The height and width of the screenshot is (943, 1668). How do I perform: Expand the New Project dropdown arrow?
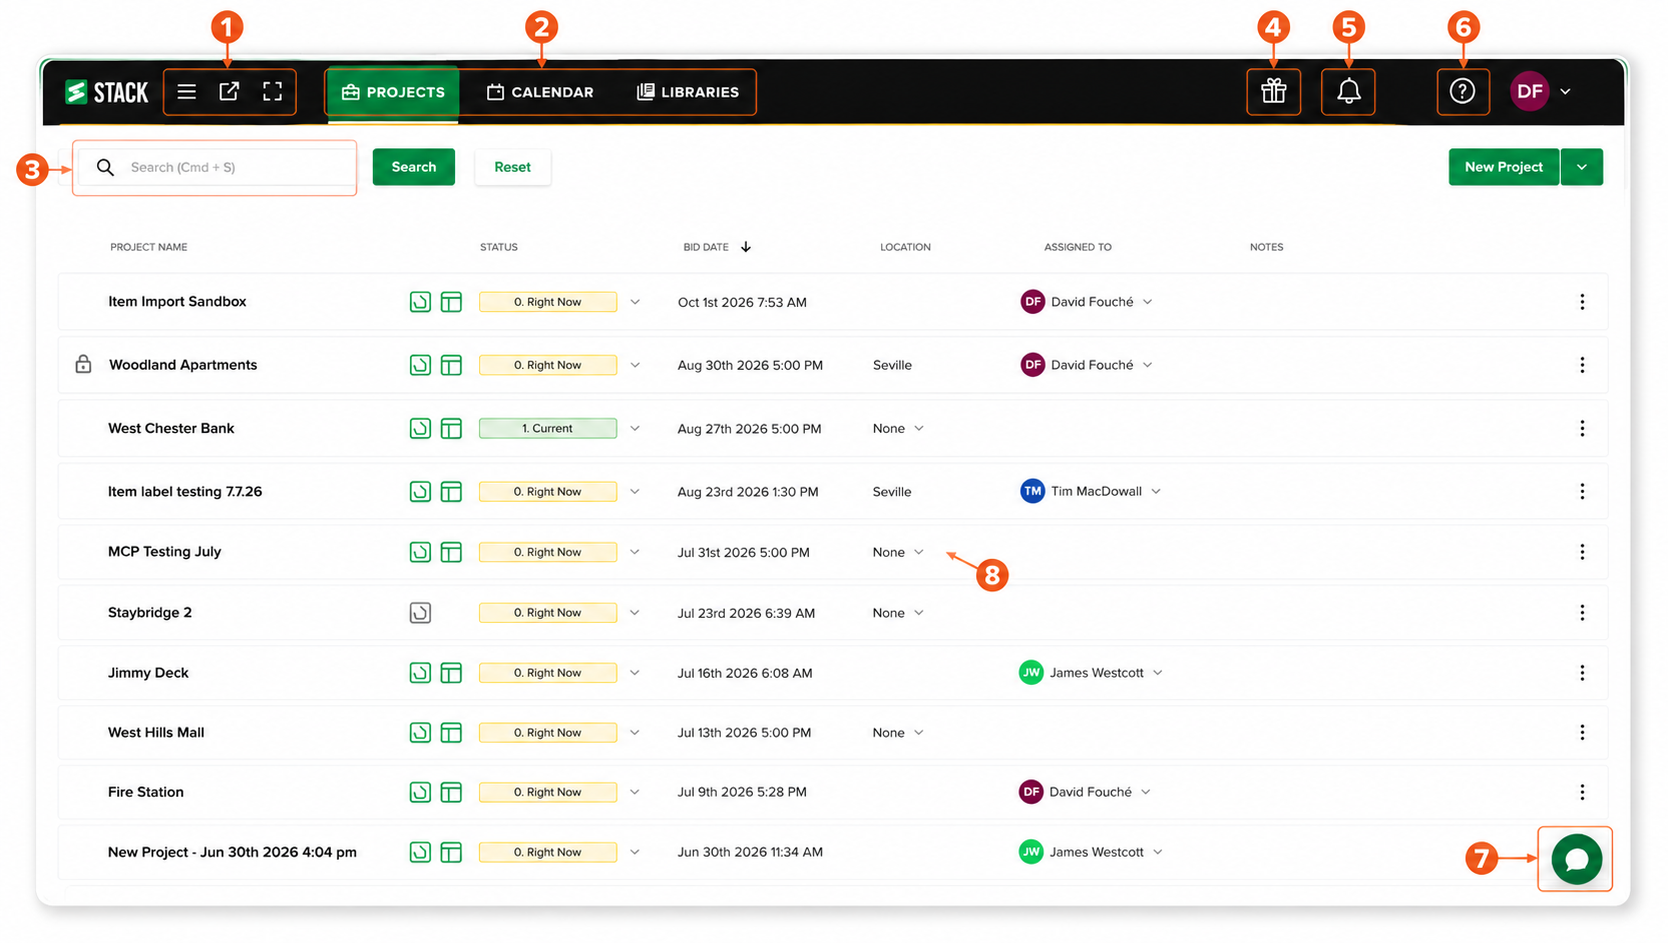click(1581, 167)
